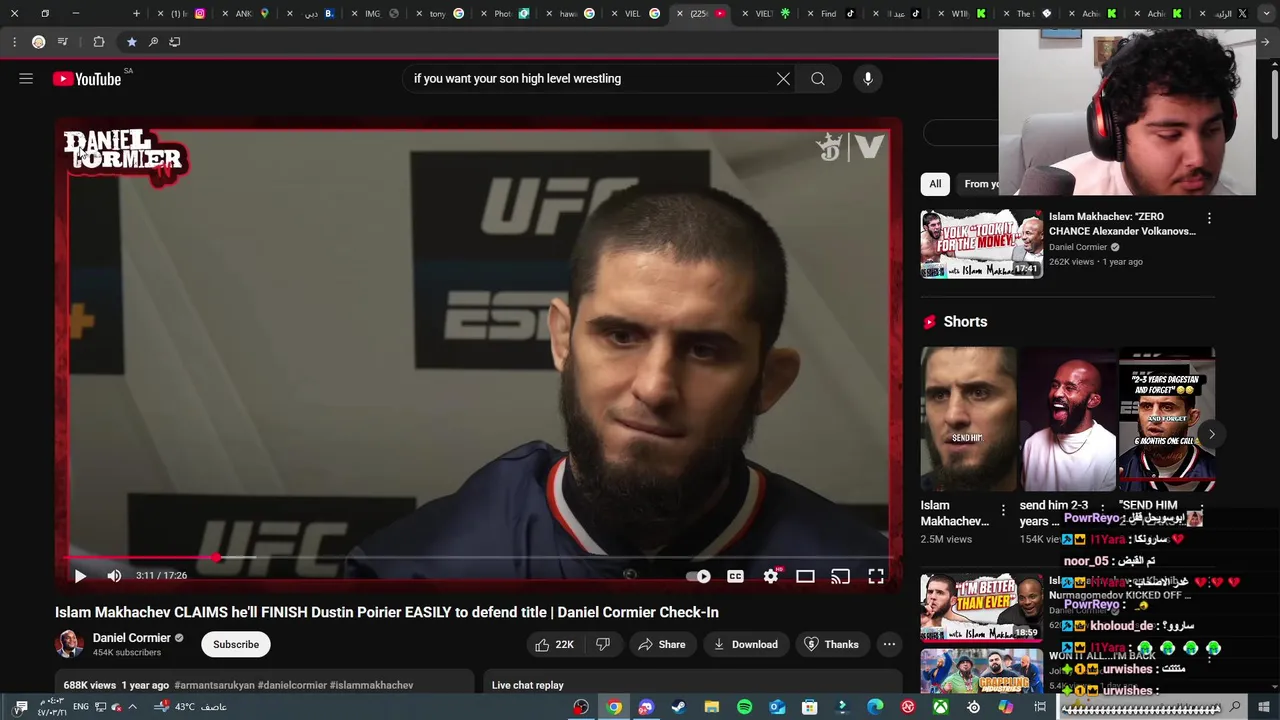Open Daniel Cormier channel name link
The width and height of the screenshot is (1280, 720).
click(132, 638)
